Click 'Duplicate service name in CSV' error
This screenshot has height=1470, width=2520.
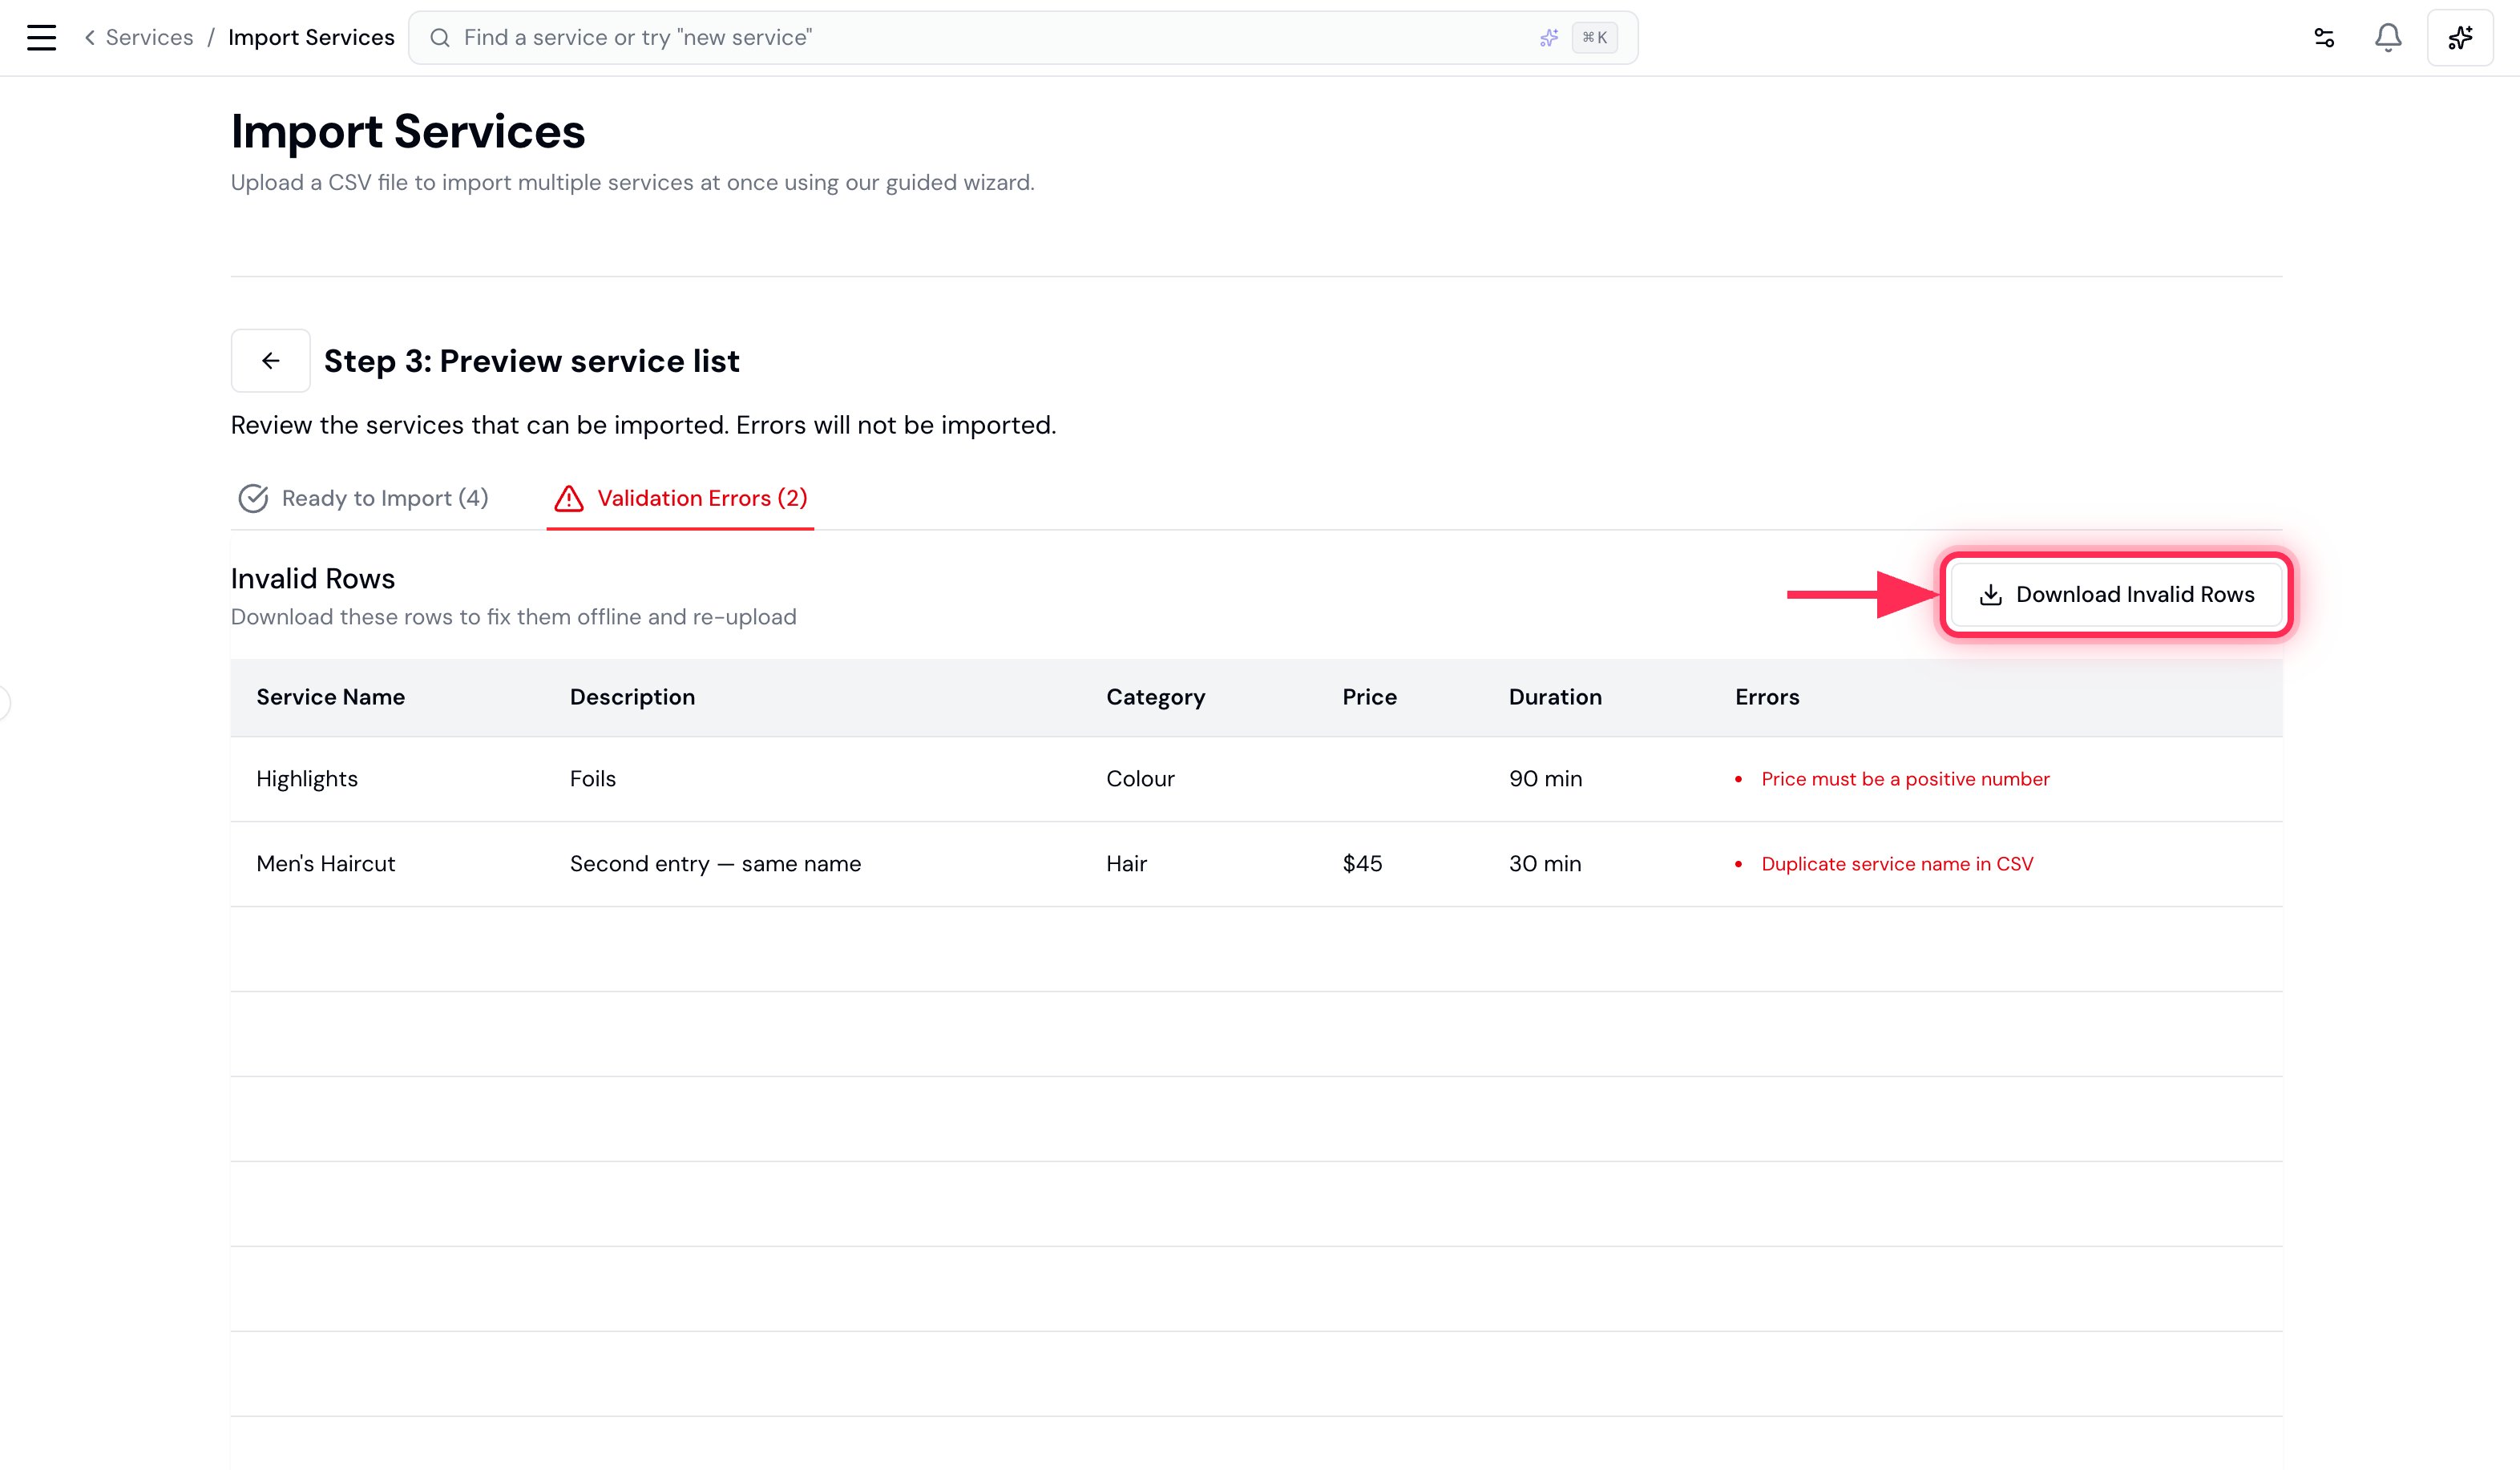(1897, 864)
